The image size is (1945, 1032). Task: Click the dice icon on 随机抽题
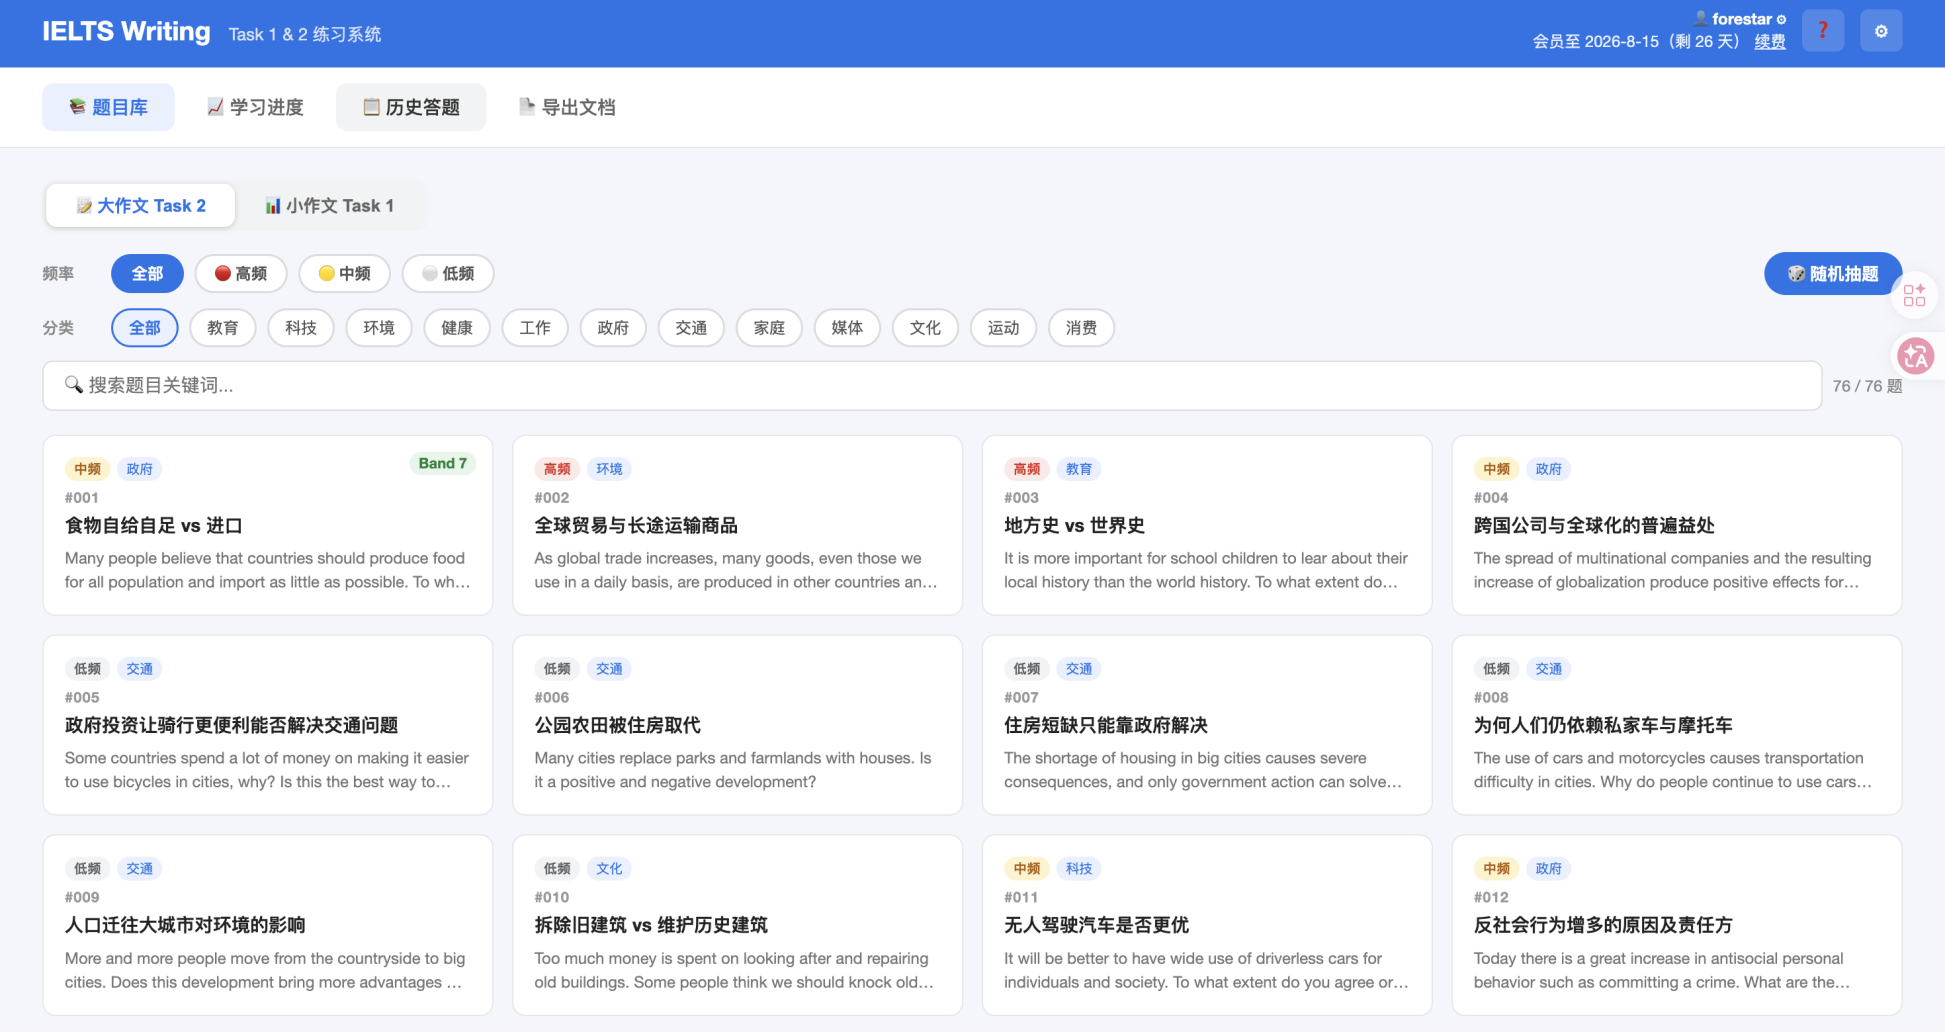coord(1796,274)
